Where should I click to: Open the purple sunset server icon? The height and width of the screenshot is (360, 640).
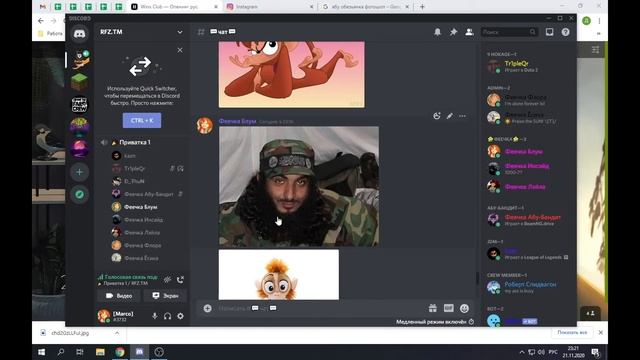pyautogui.click(x=80, y=149)
